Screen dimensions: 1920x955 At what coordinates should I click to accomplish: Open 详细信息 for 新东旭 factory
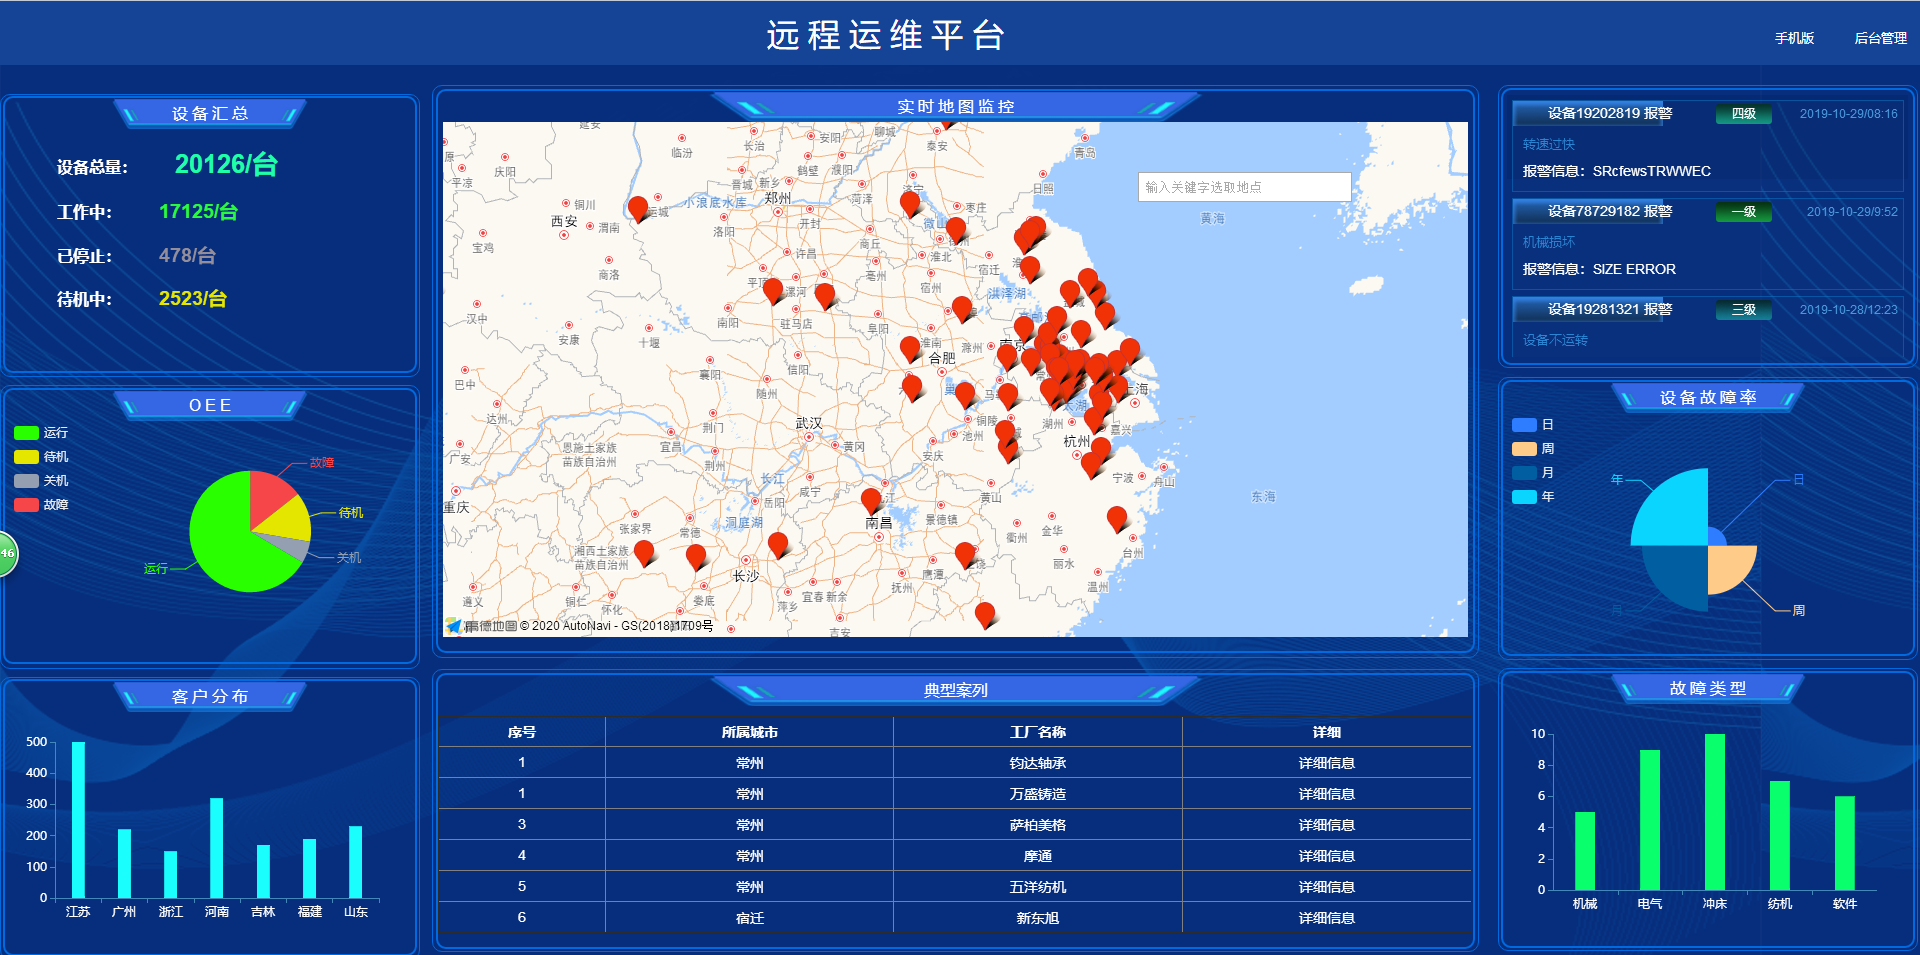coord(1326,918)
